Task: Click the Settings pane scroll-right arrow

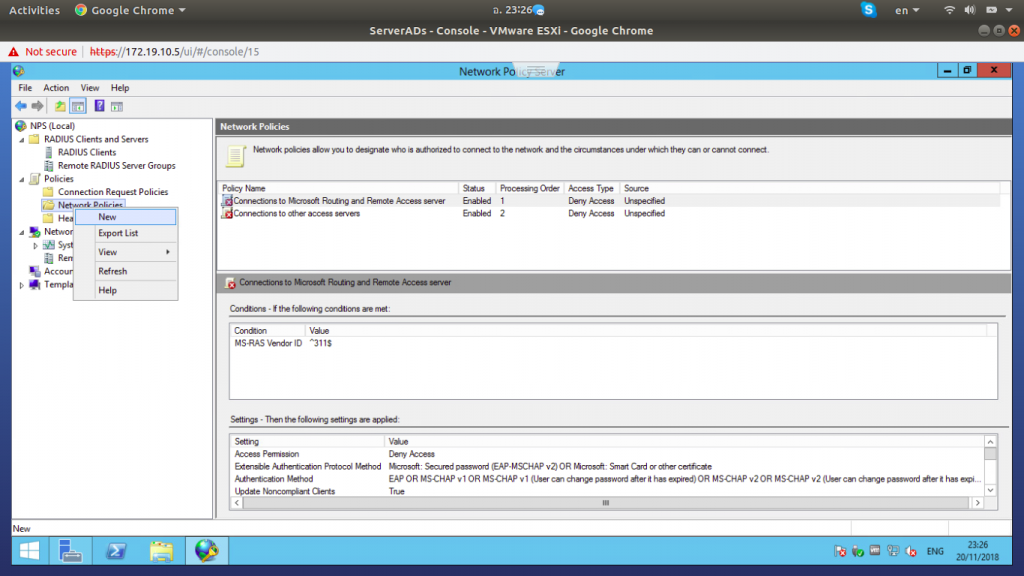Action: point(978,503)
